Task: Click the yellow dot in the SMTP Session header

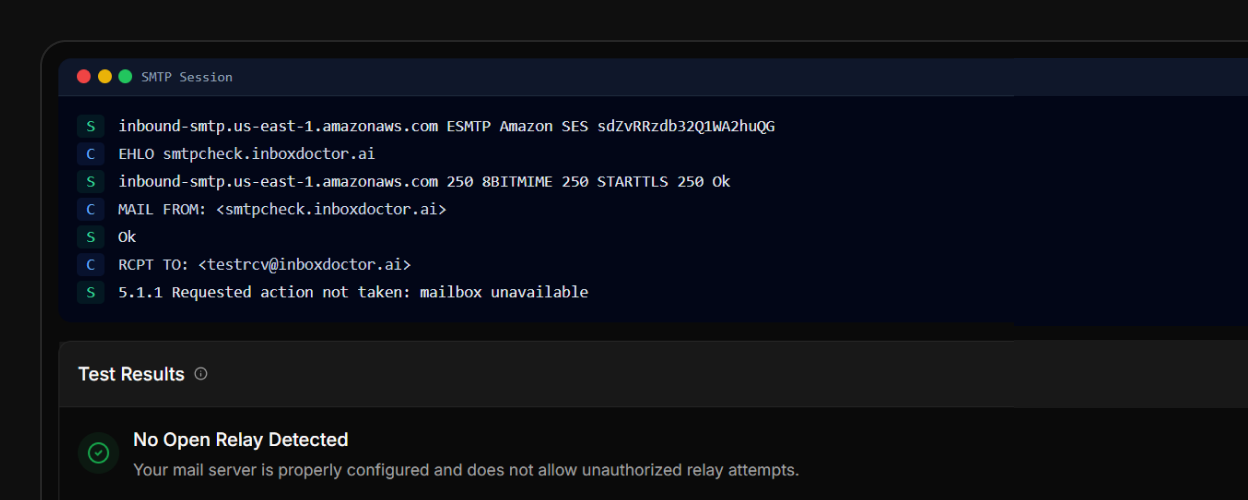Action: (x=105, y=77)
